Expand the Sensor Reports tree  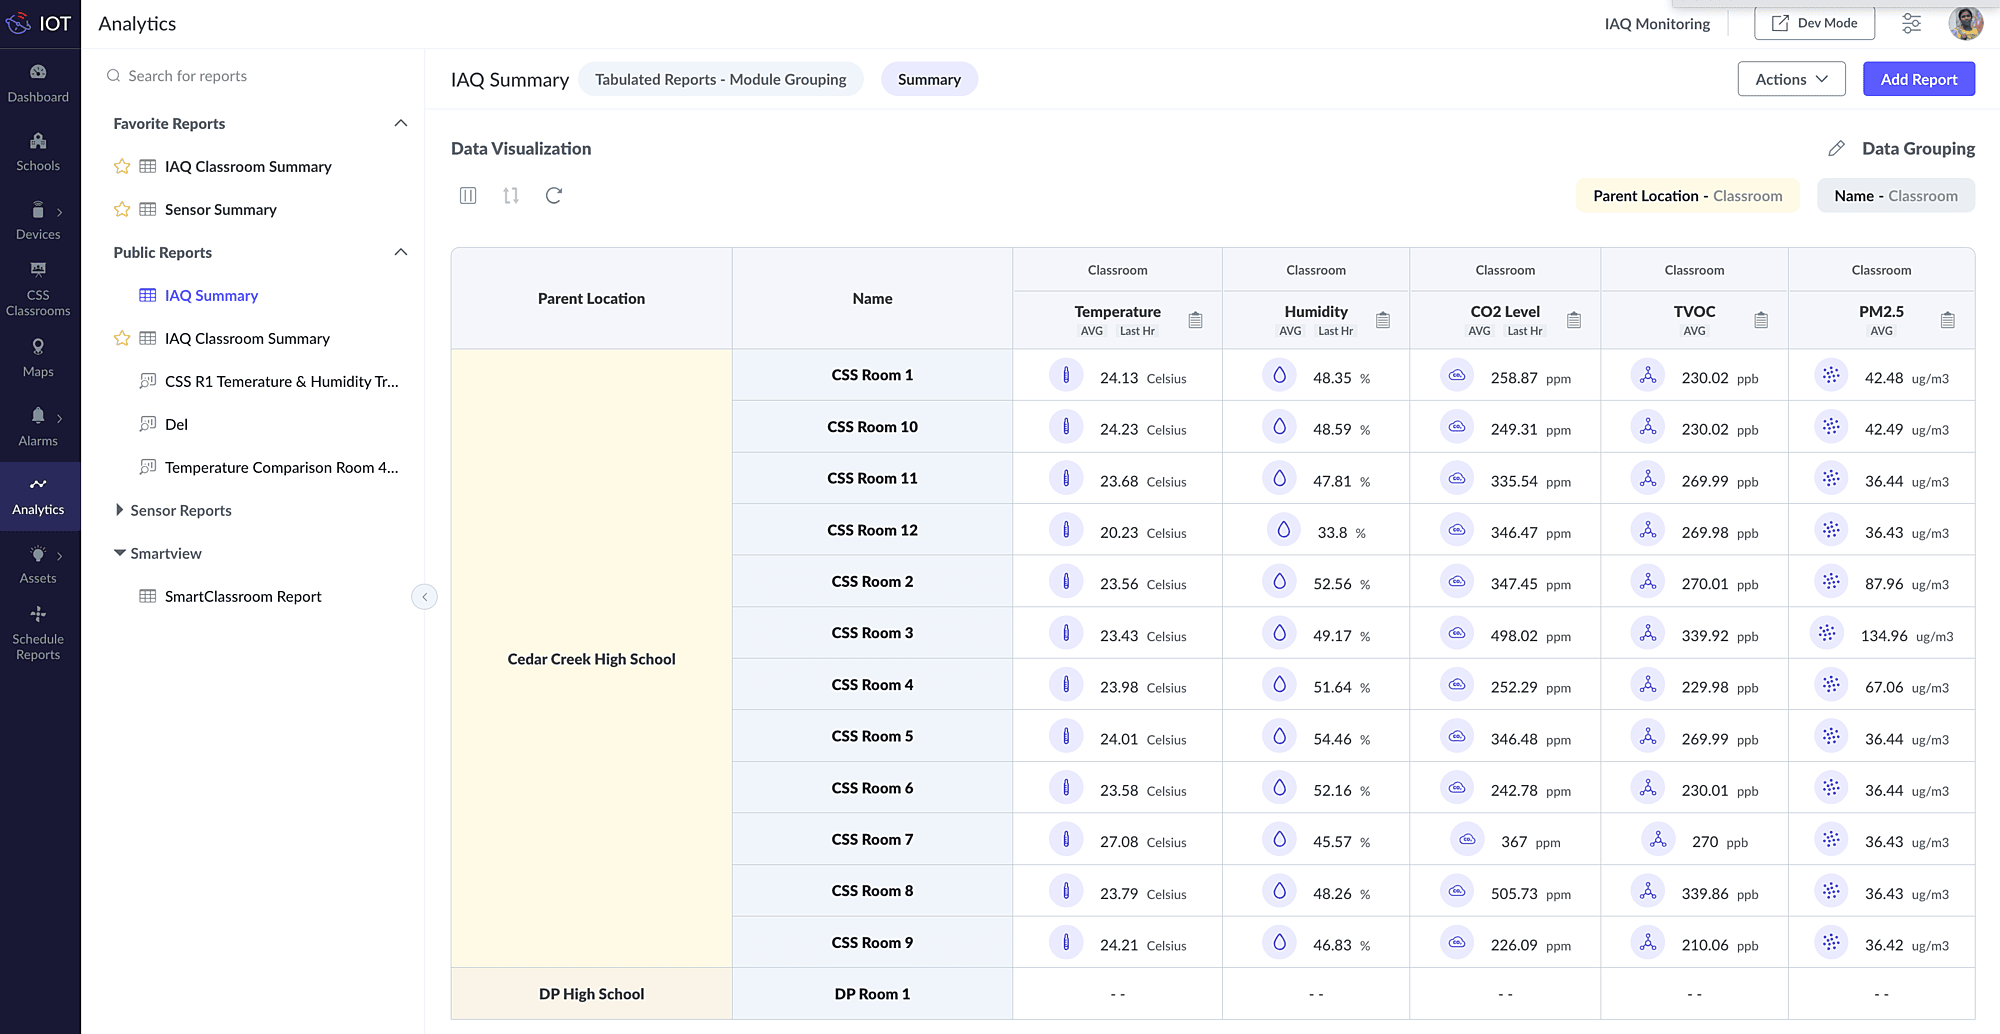pyautogui.click(x=120, y=510)
